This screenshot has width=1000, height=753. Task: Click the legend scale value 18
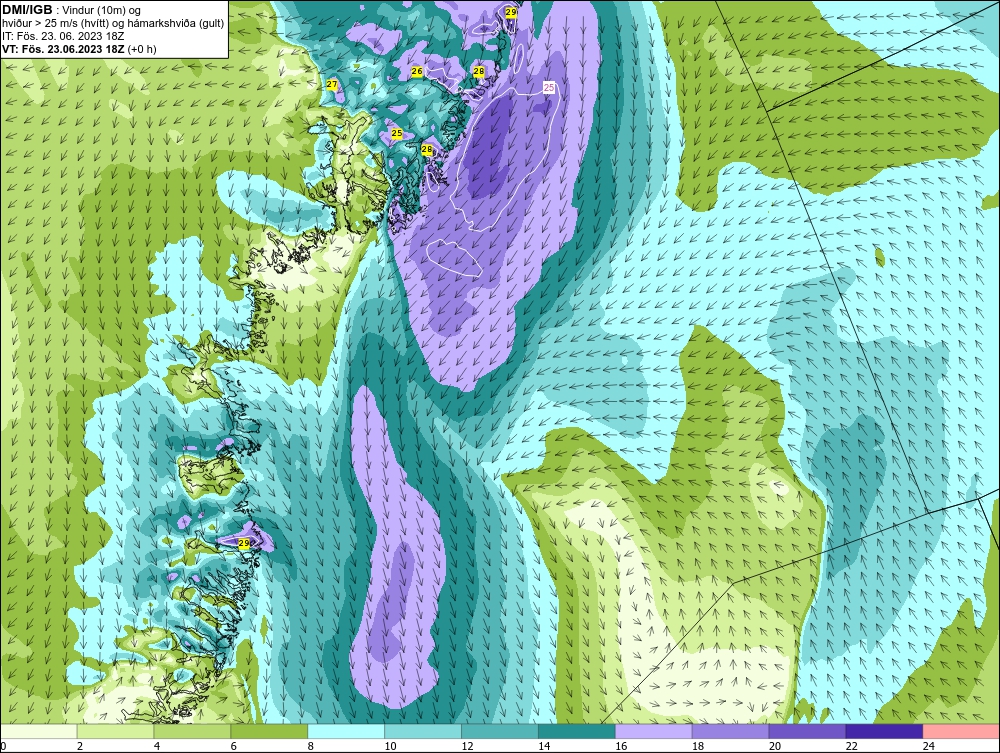point(698,746)
